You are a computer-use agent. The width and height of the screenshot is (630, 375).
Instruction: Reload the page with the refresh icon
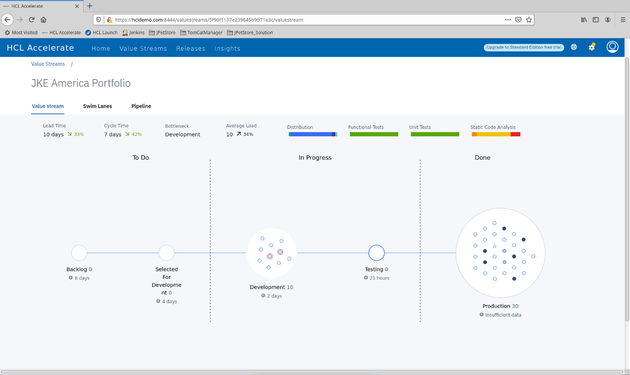pyautogui.click(x=31, y=19)
